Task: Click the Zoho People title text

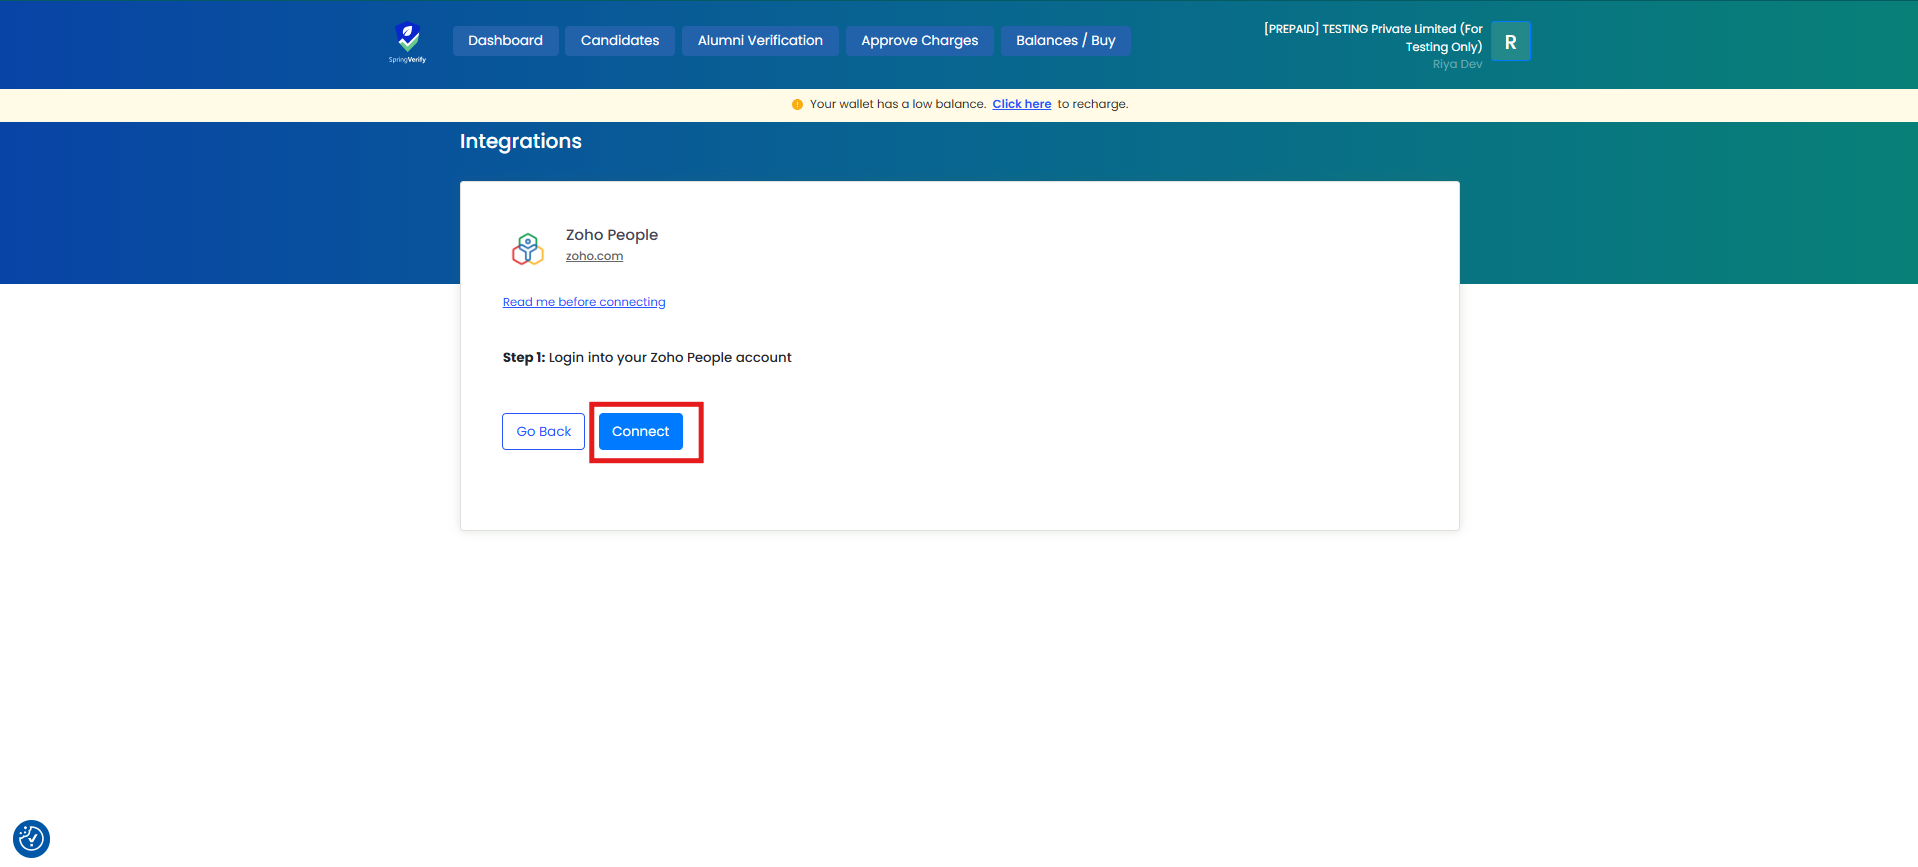Action: click(x=612, y=235)
